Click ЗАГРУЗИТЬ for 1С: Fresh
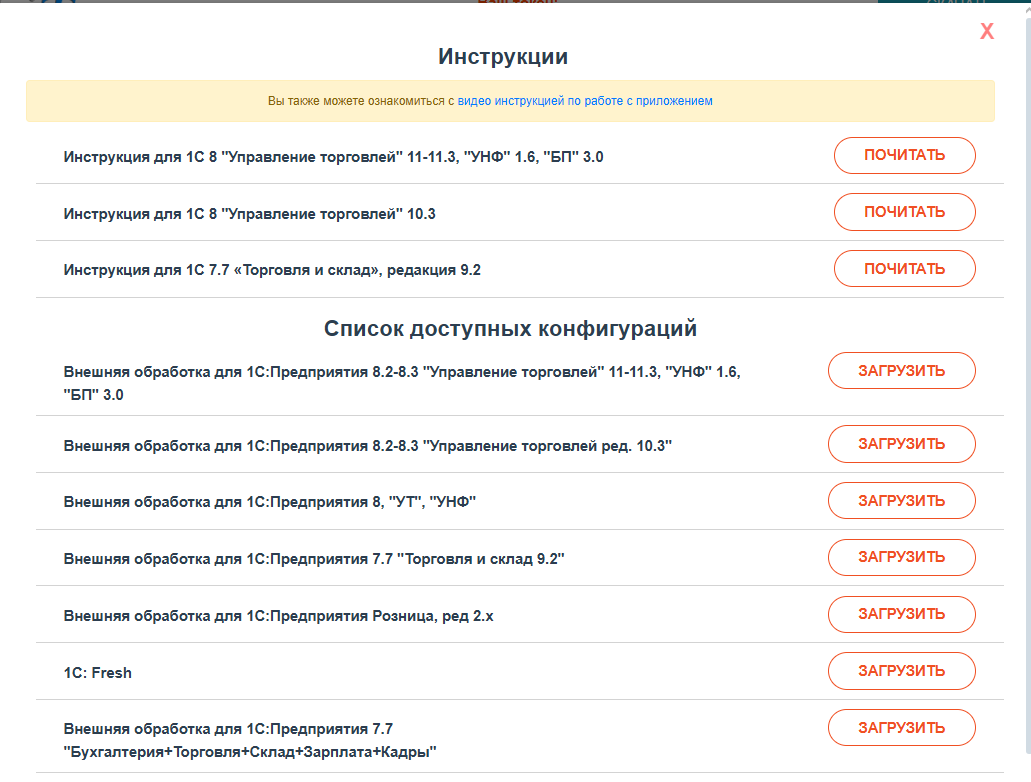 901,671
